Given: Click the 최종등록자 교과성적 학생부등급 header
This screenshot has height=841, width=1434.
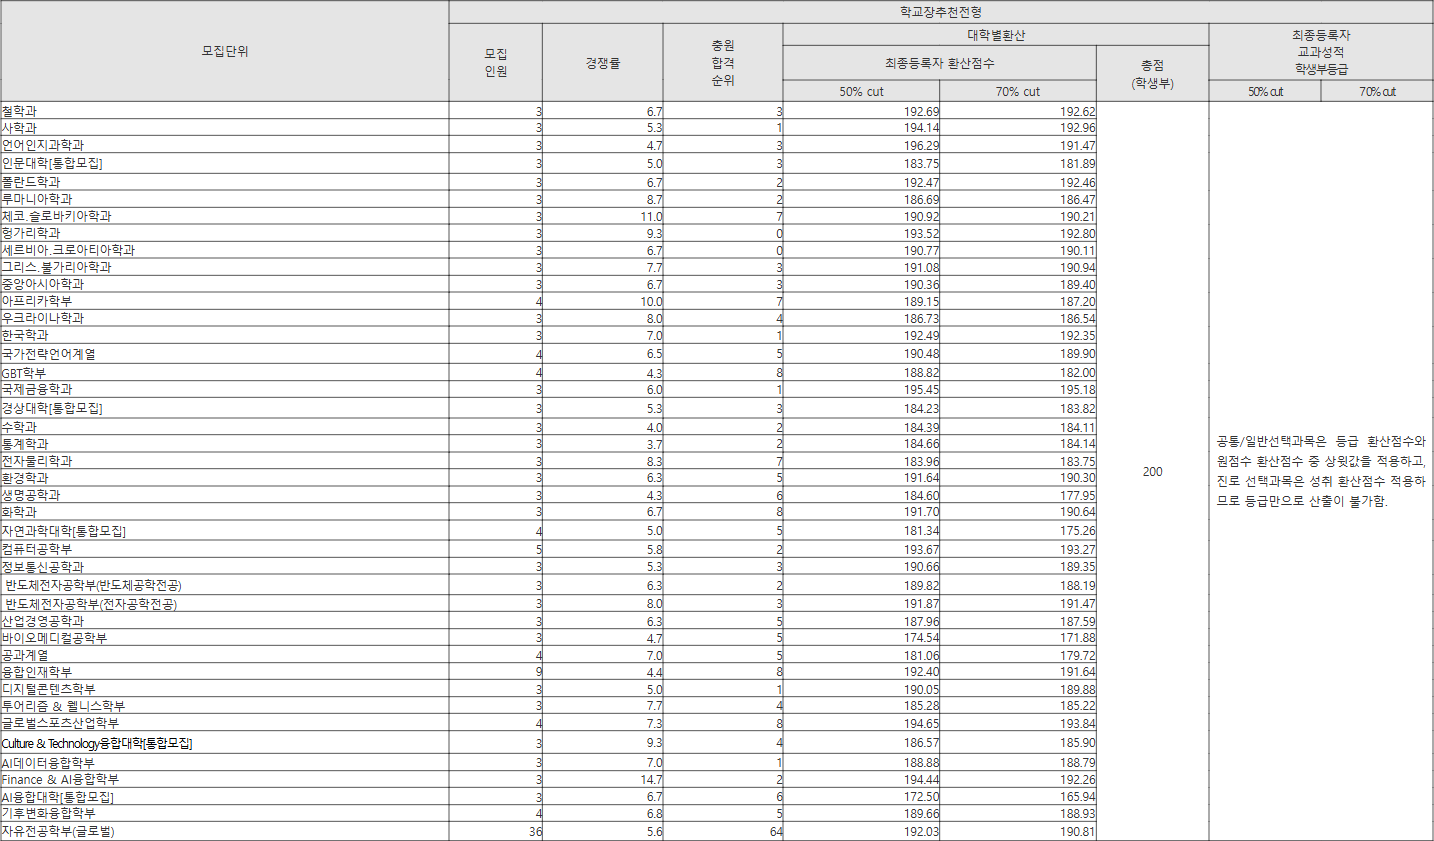Looking at the screenshot, I should 1320,51.
